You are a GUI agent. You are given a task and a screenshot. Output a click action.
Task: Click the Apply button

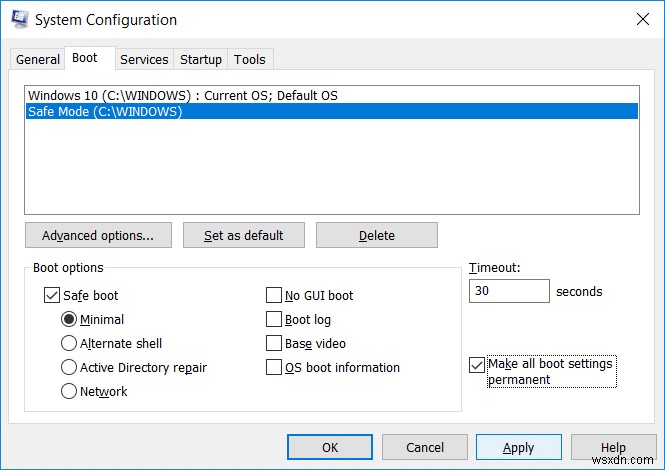coord(518,447)
